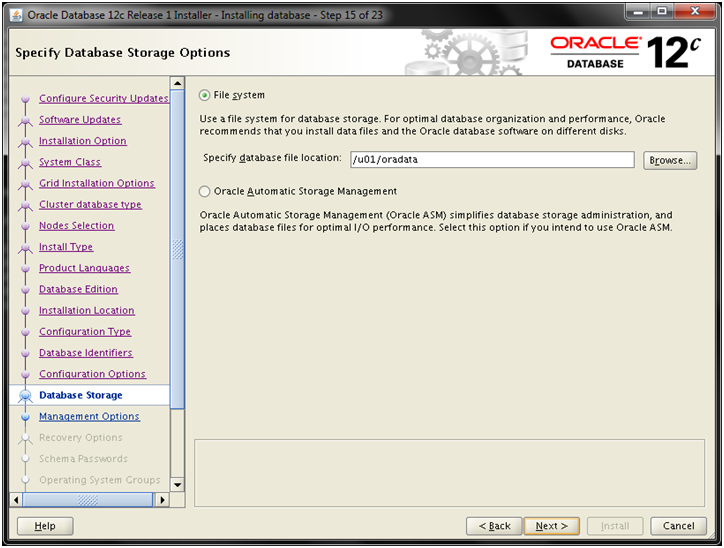Screen dimensions: 724x548
Task: Click the horizontal scrollbar thumb of steps
Action: coord(88,500)
